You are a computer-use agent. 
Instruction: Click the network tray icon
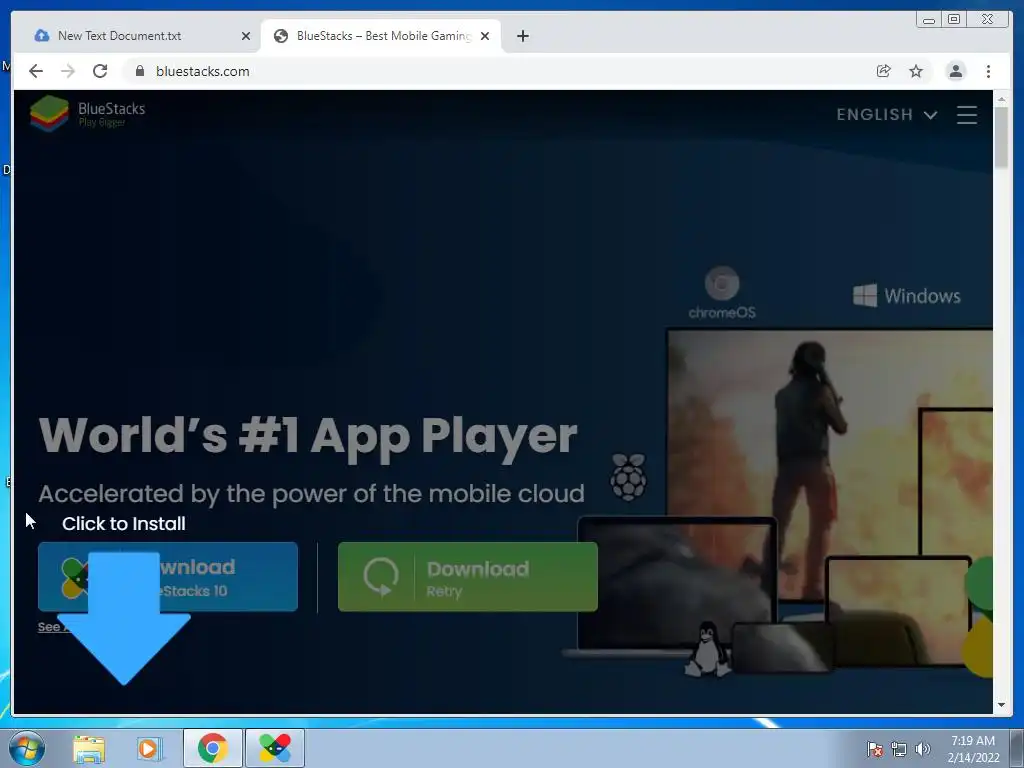pos(899,749)
